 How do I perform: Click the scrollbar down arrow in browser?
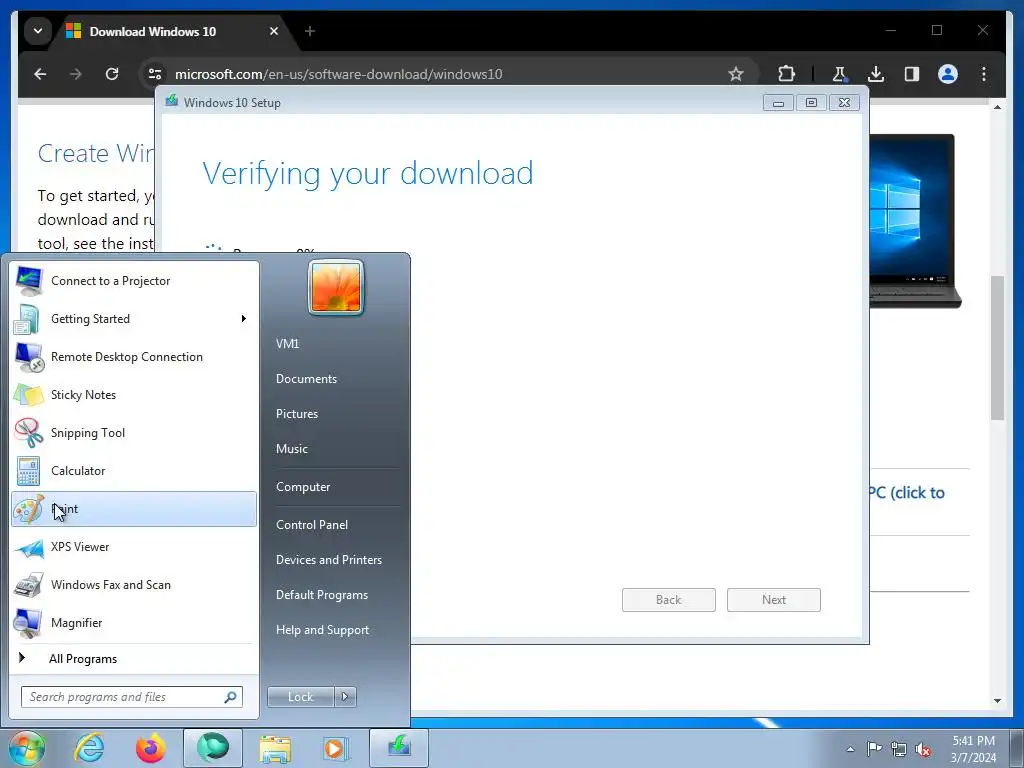[997, 701]
